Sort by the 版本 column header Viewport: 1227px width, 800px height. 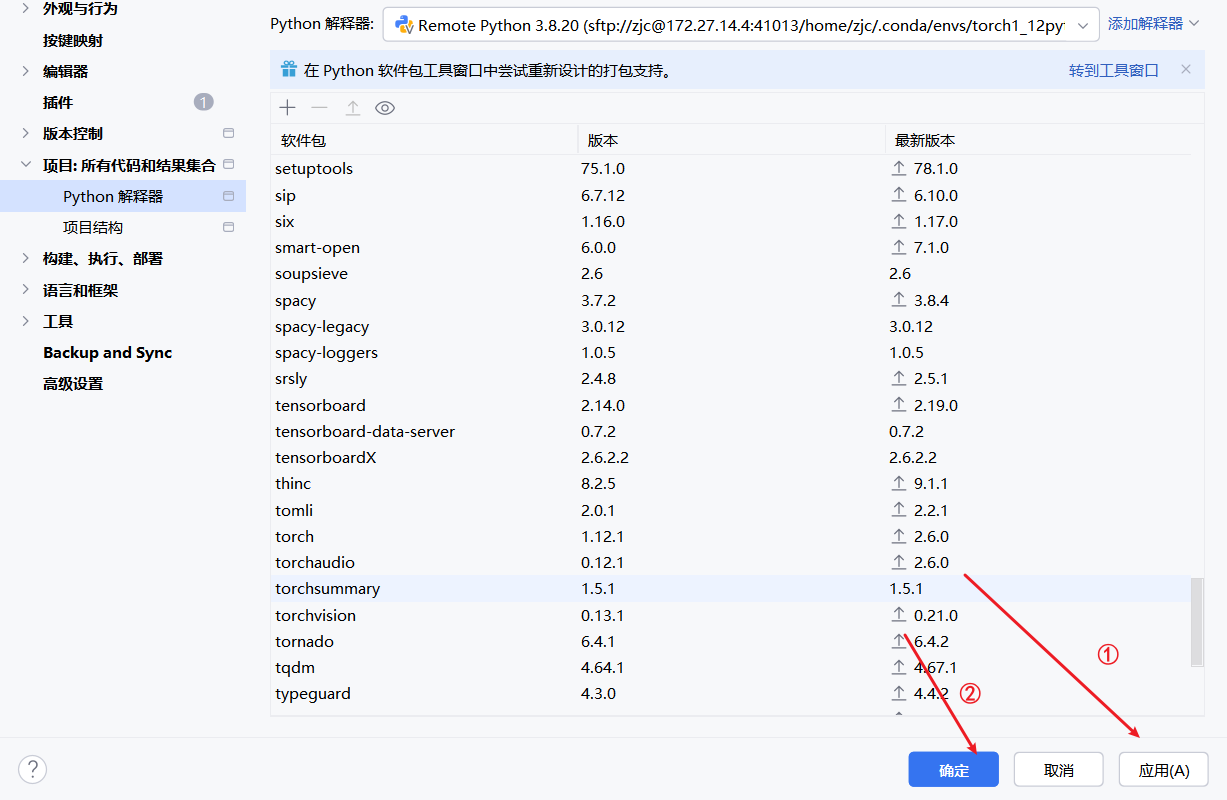click(731, 140)
